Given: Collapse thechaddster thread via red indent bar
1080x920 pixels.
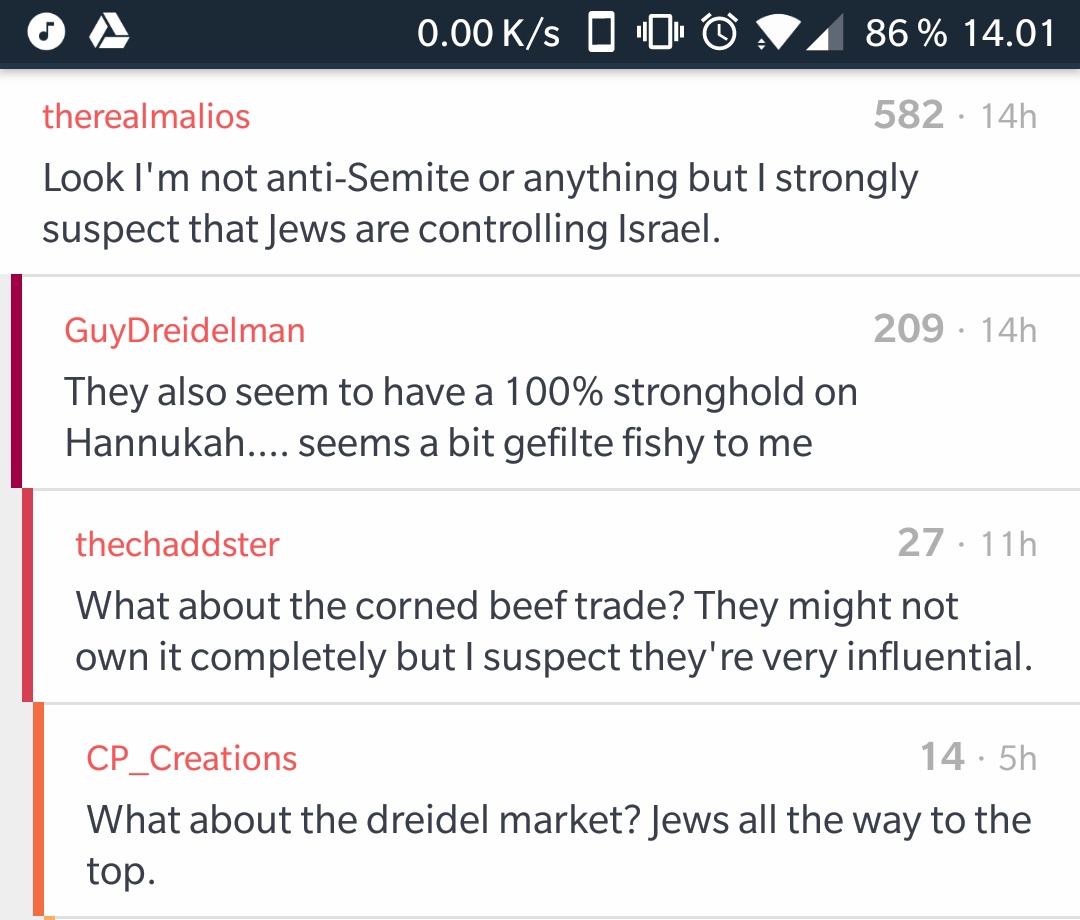Looking at the screenshot, I should tap(27, 595).
